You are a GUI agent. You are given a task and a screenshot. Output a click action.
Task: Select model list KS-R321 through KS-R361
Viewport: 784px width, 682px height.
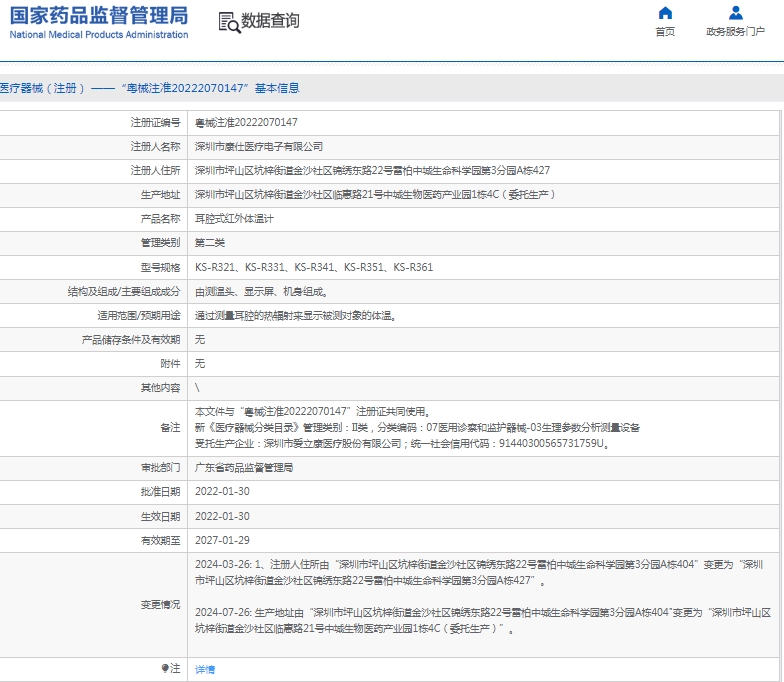(x=314, y=267)
